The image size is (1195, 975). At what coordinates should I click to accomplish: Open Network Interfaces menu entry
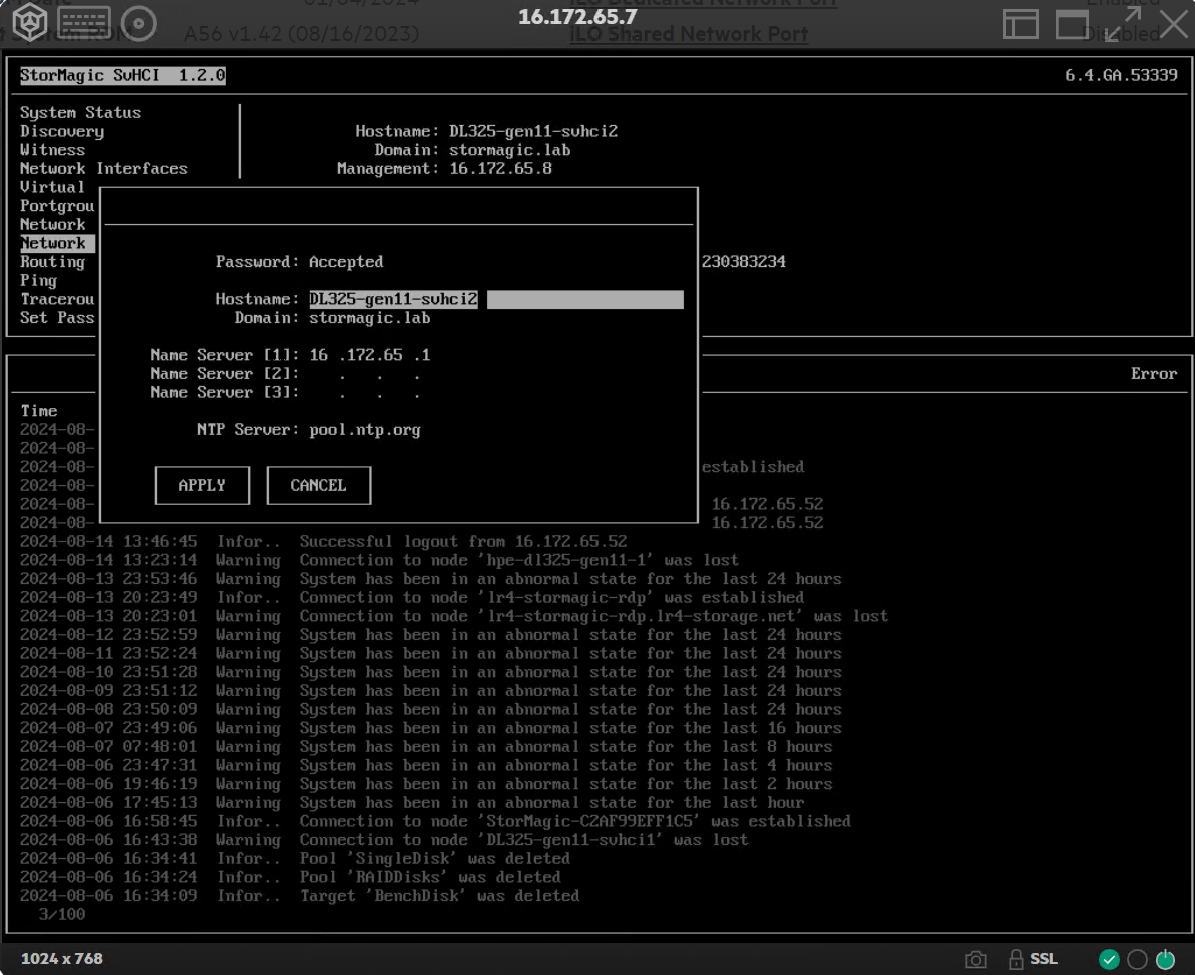tap(104, 168)
